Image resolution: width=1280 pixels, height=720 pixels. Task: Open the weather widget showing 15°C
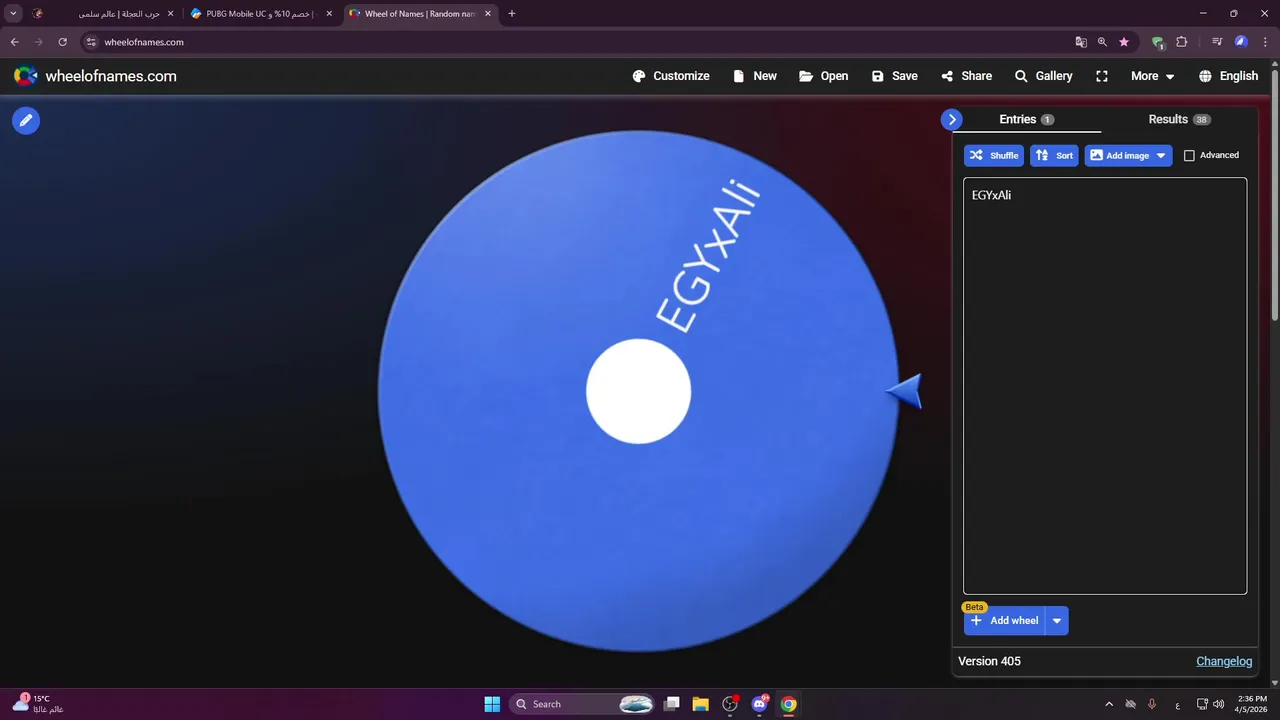(38, 704)
